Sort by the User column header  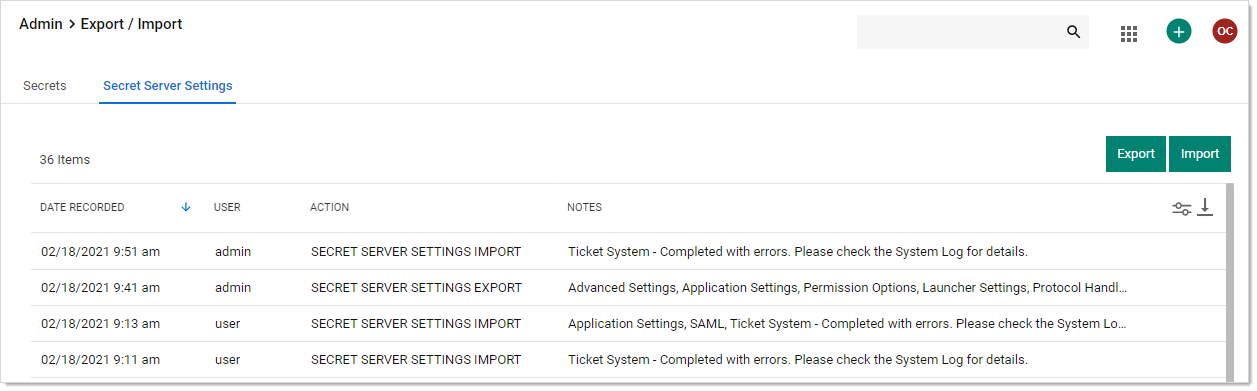coord(227,208)
